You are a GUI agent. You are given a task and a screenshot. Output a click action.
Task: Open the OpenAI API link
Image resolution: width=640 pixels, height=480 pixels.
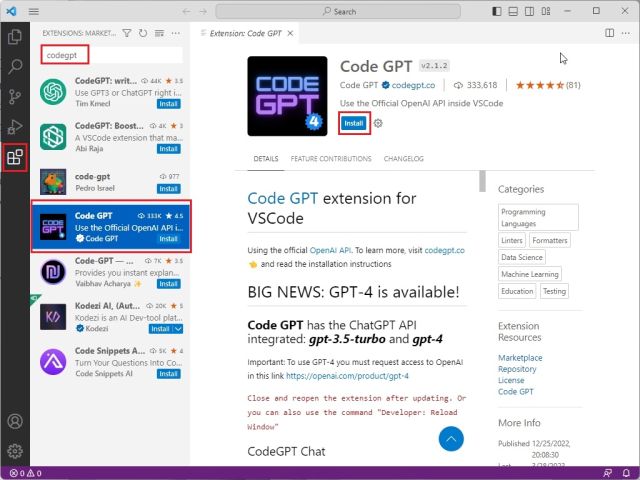click(330, 250)
